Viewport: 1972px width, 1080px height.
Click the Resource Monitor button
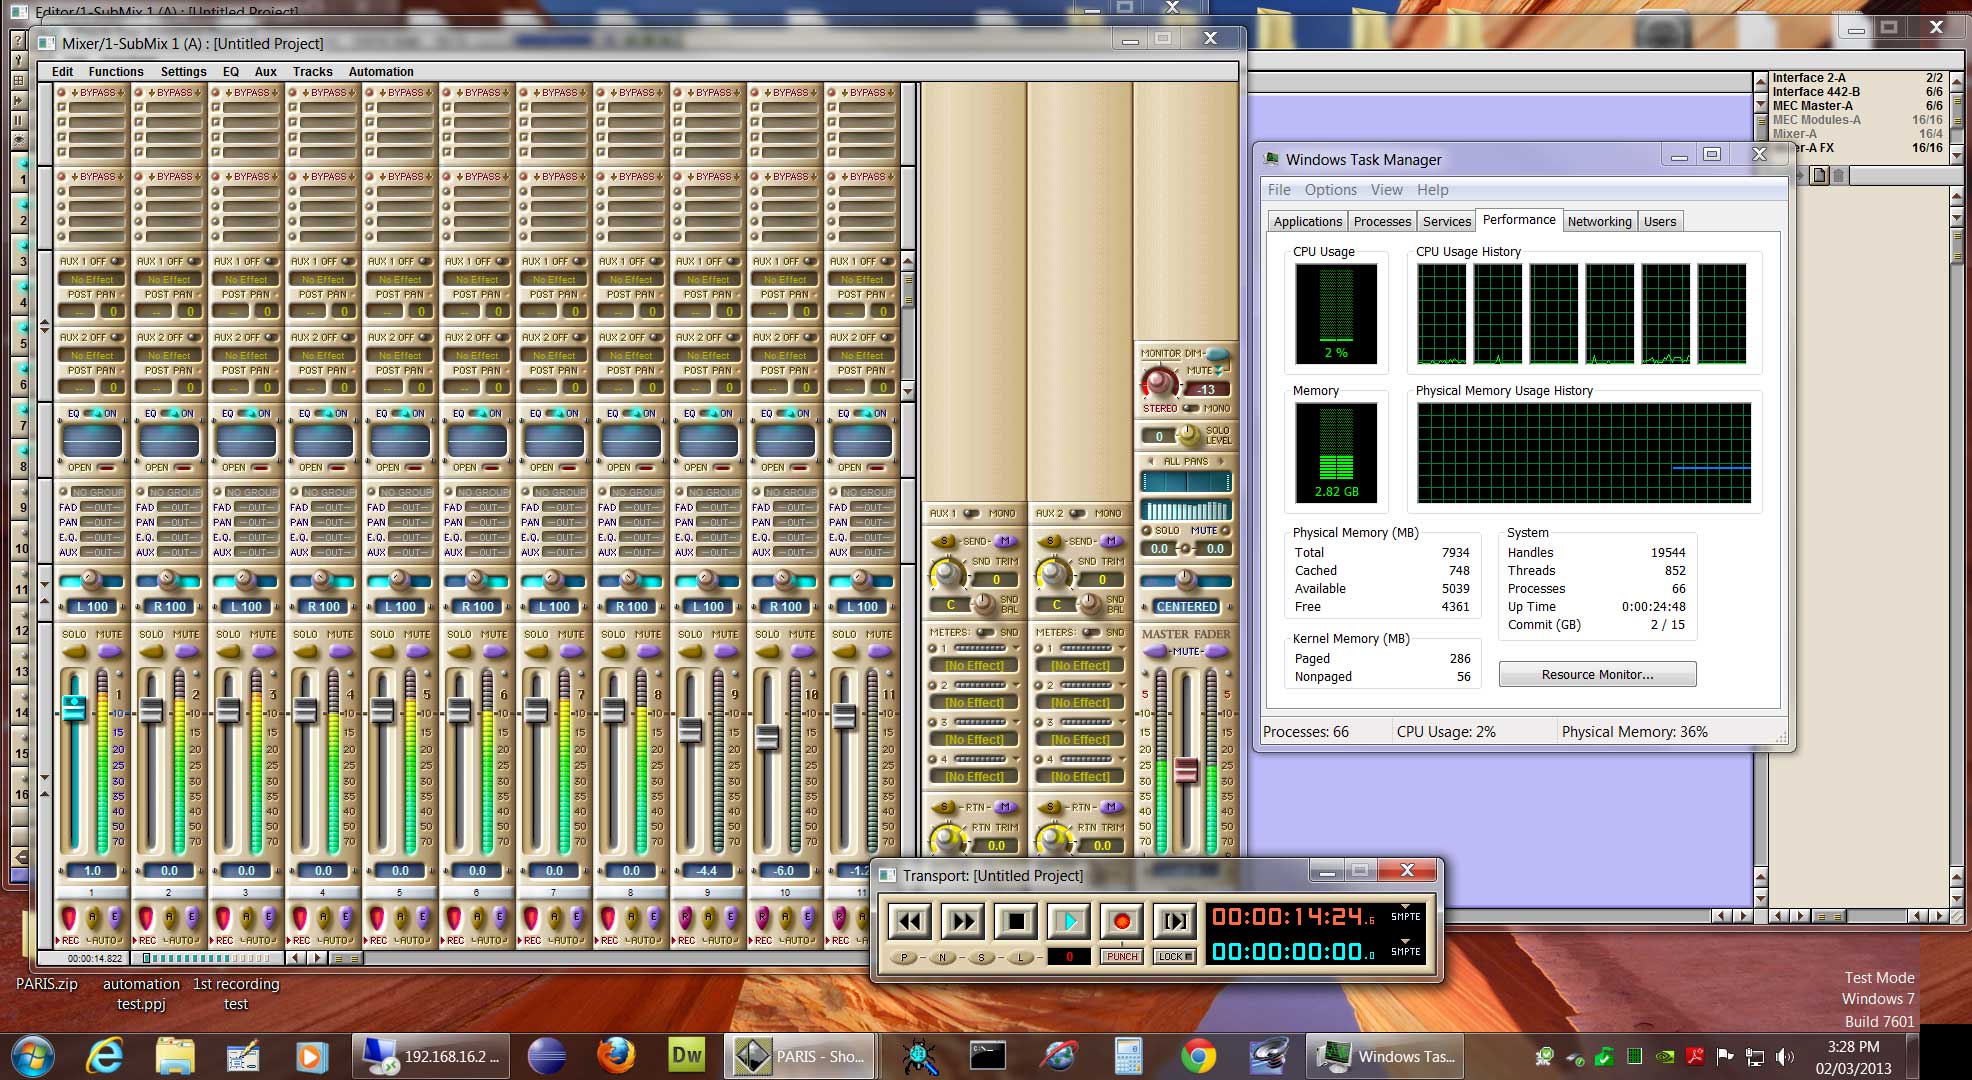tap(1597, 675)
